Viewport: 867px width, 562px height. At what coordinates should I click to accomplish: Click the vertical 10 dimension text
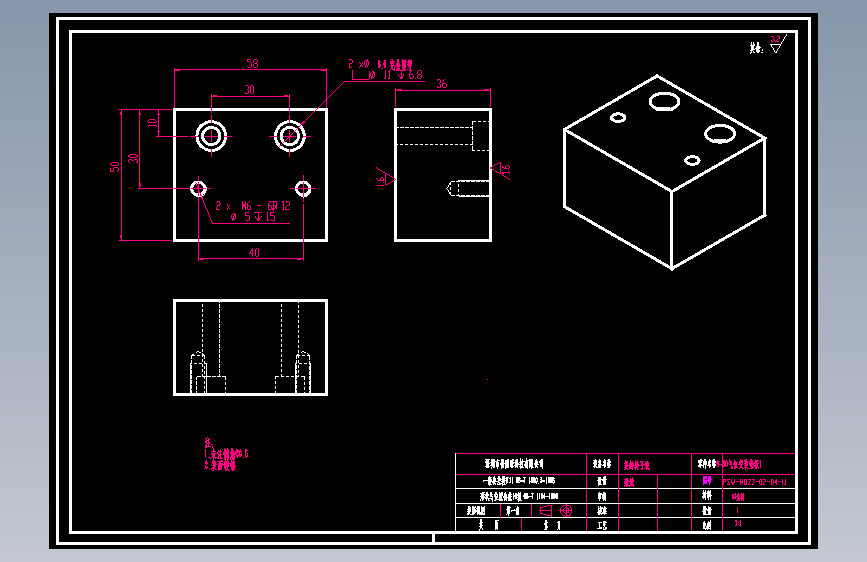(x=153, y=122)
